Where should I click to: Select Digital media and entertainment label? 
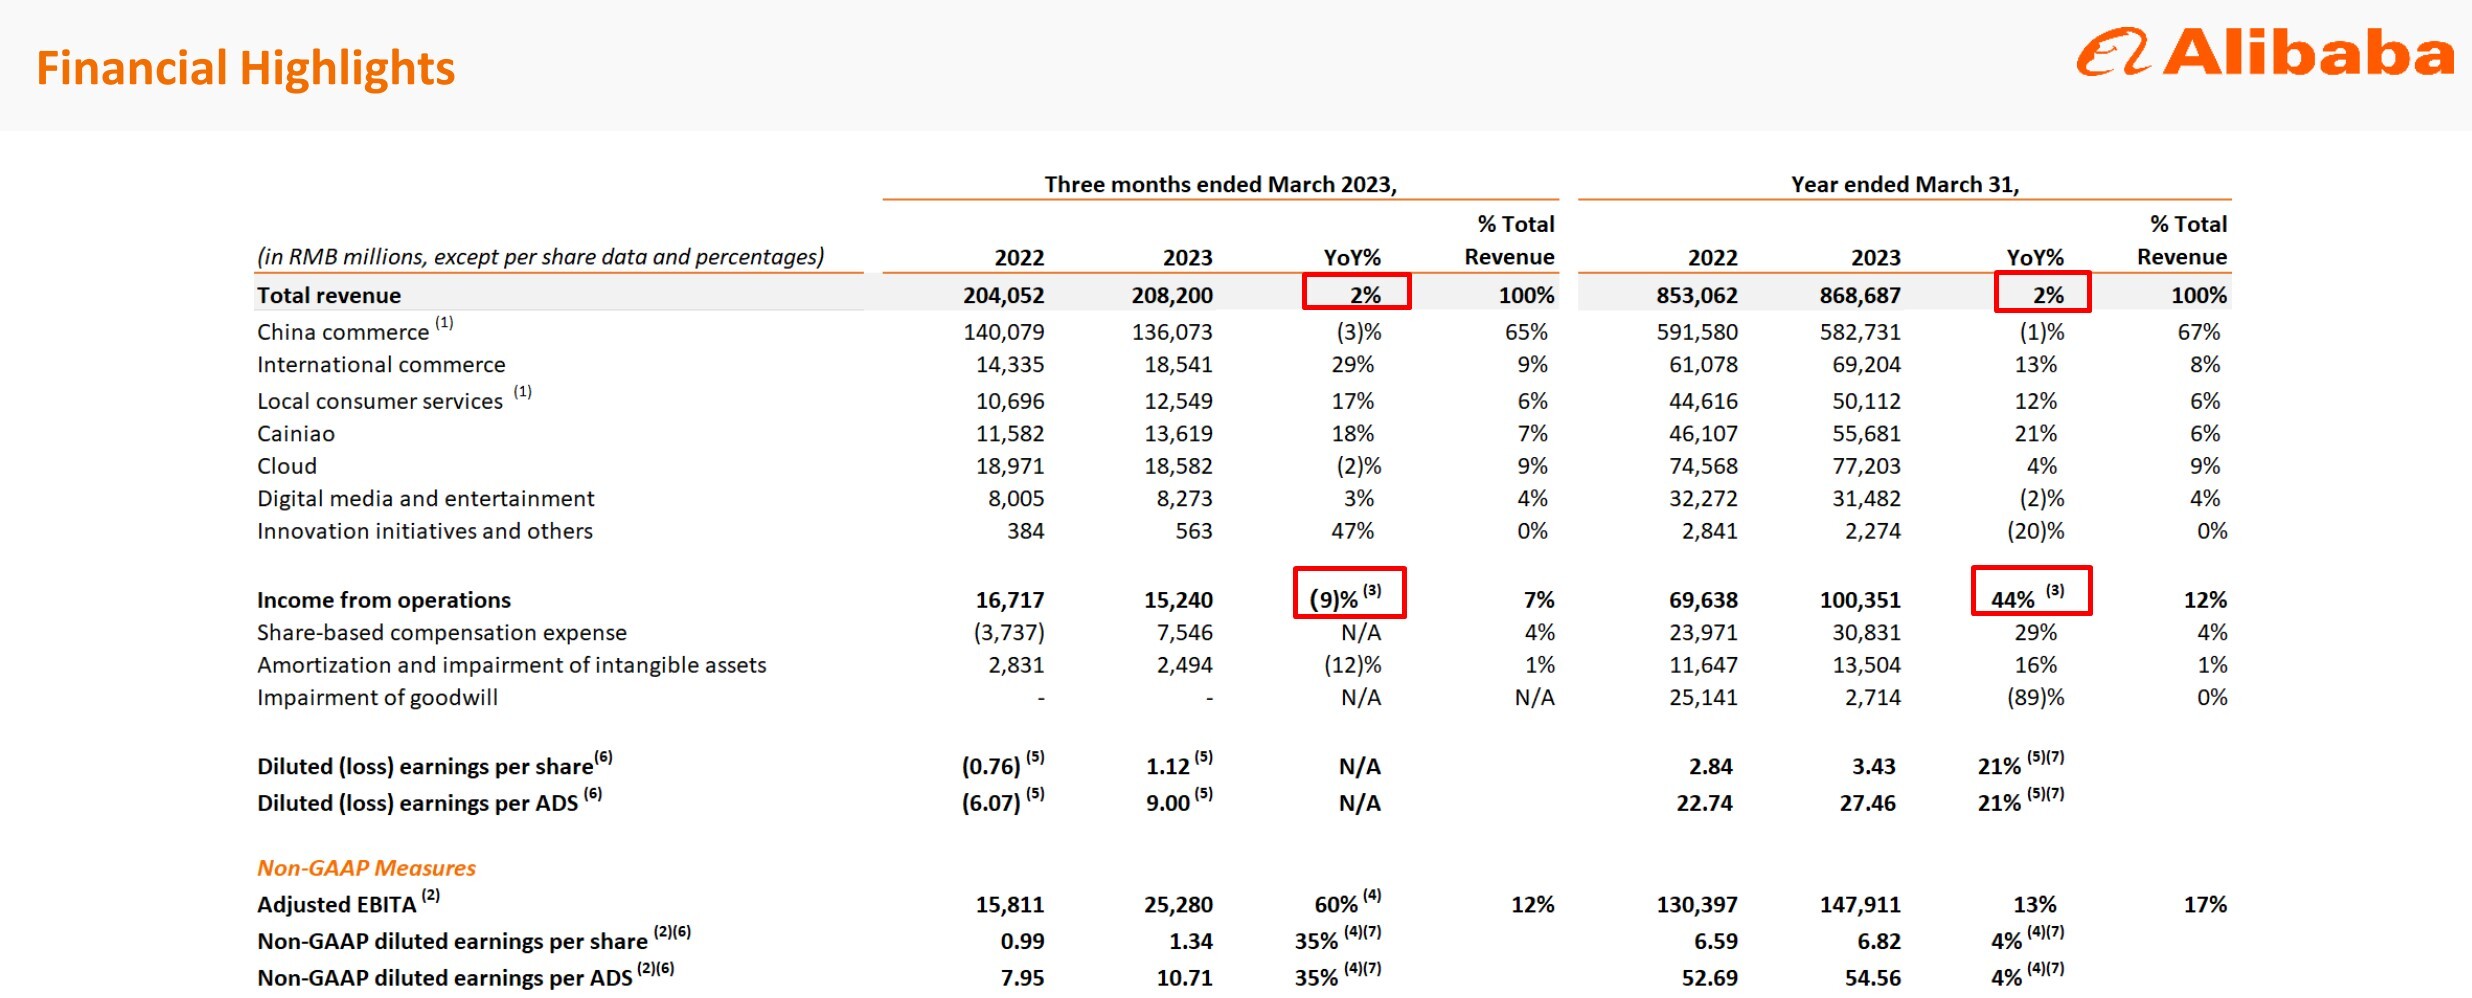(x=425, y=499)
